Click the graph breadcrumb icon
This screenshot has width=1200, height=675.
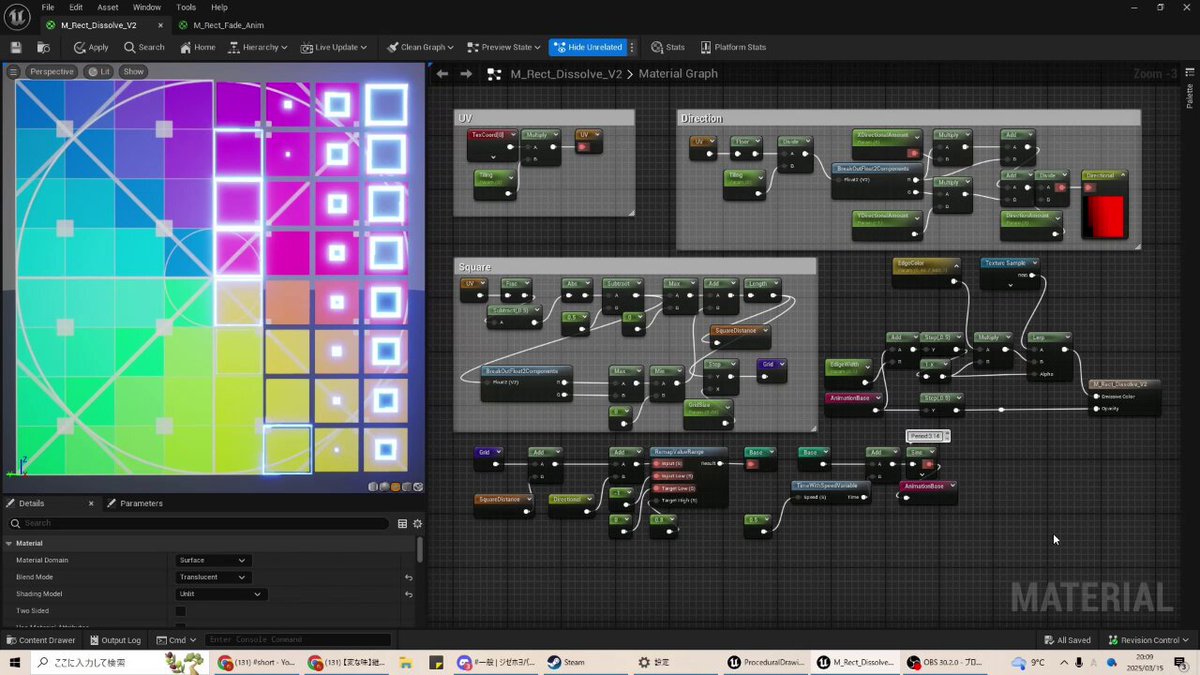pos(493,74)
